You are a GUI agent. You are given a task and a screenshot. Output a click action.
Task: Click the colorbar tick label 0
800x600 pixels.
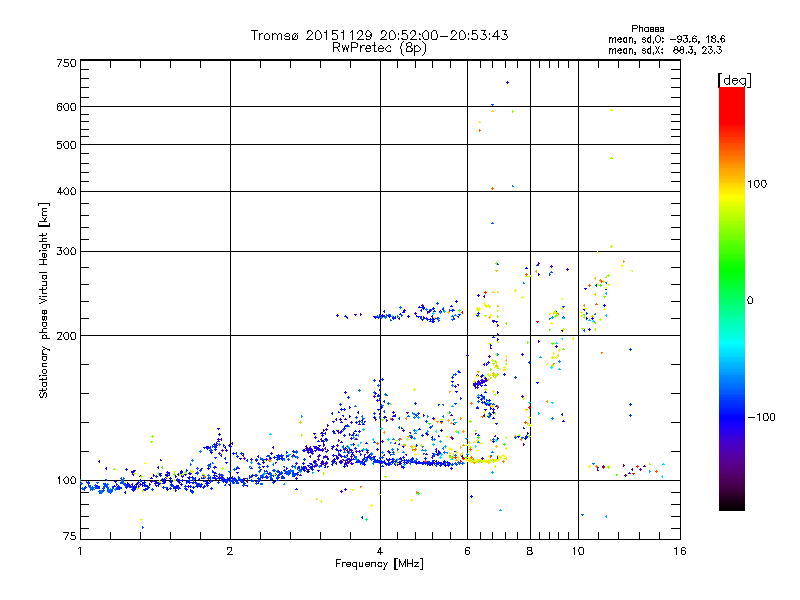(x=750, y=300)
